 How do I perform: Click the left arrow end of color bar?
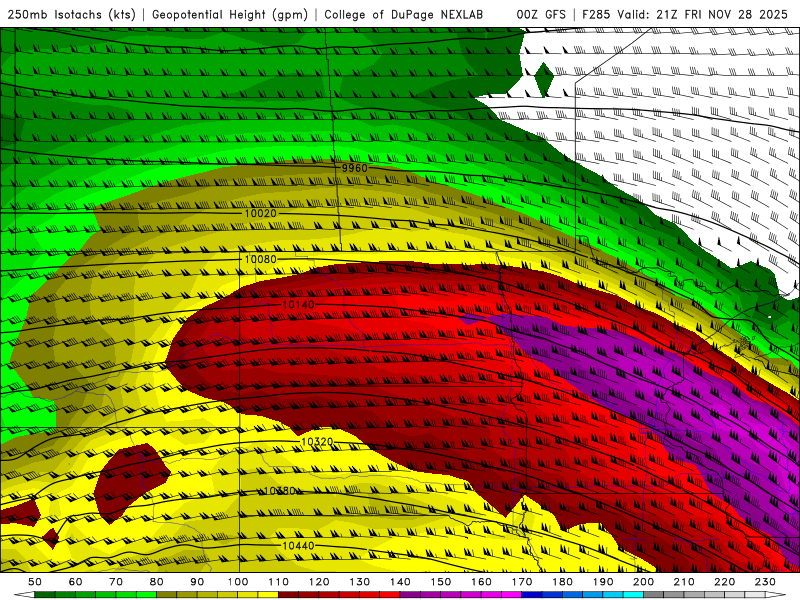pos(24,595)
